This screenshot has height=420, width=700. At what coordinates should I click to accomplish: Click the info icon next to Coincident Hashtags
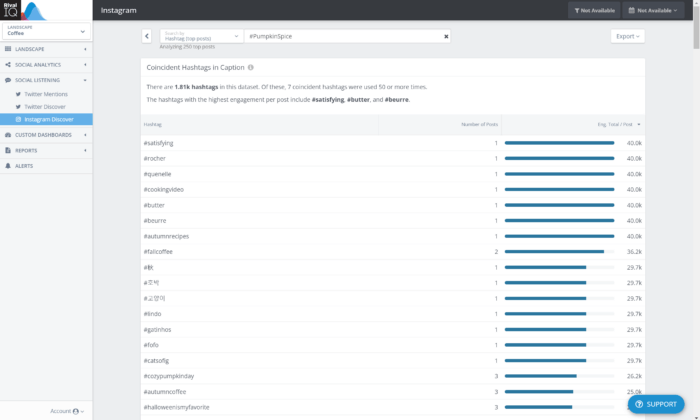[251, 68]
